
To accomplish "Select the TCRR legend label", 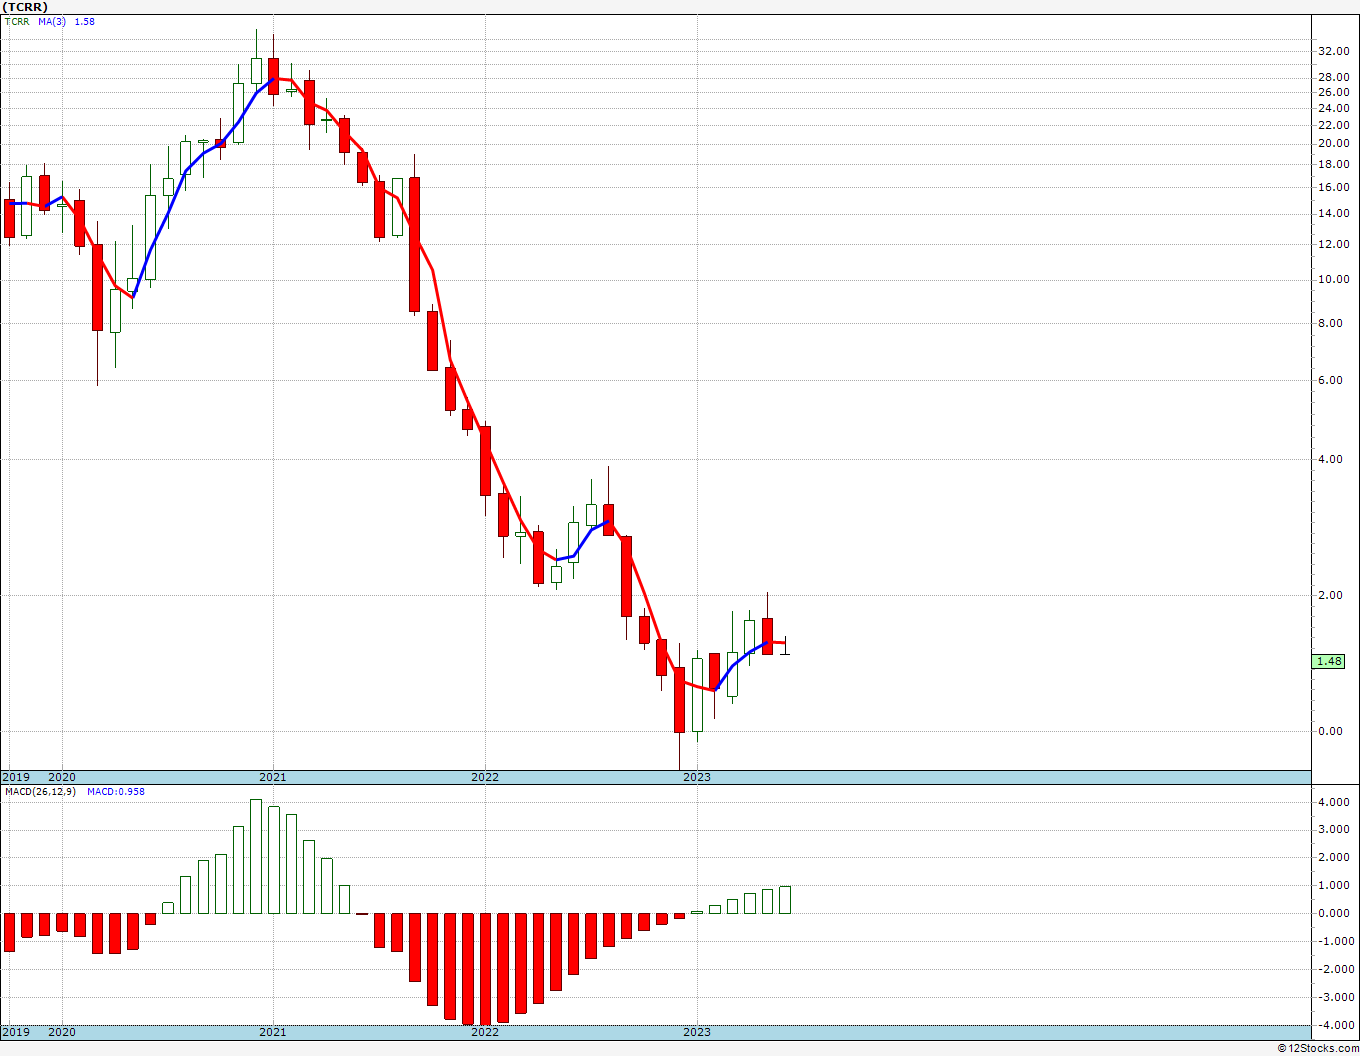I will pyautogui.click(x=17, y=21).
